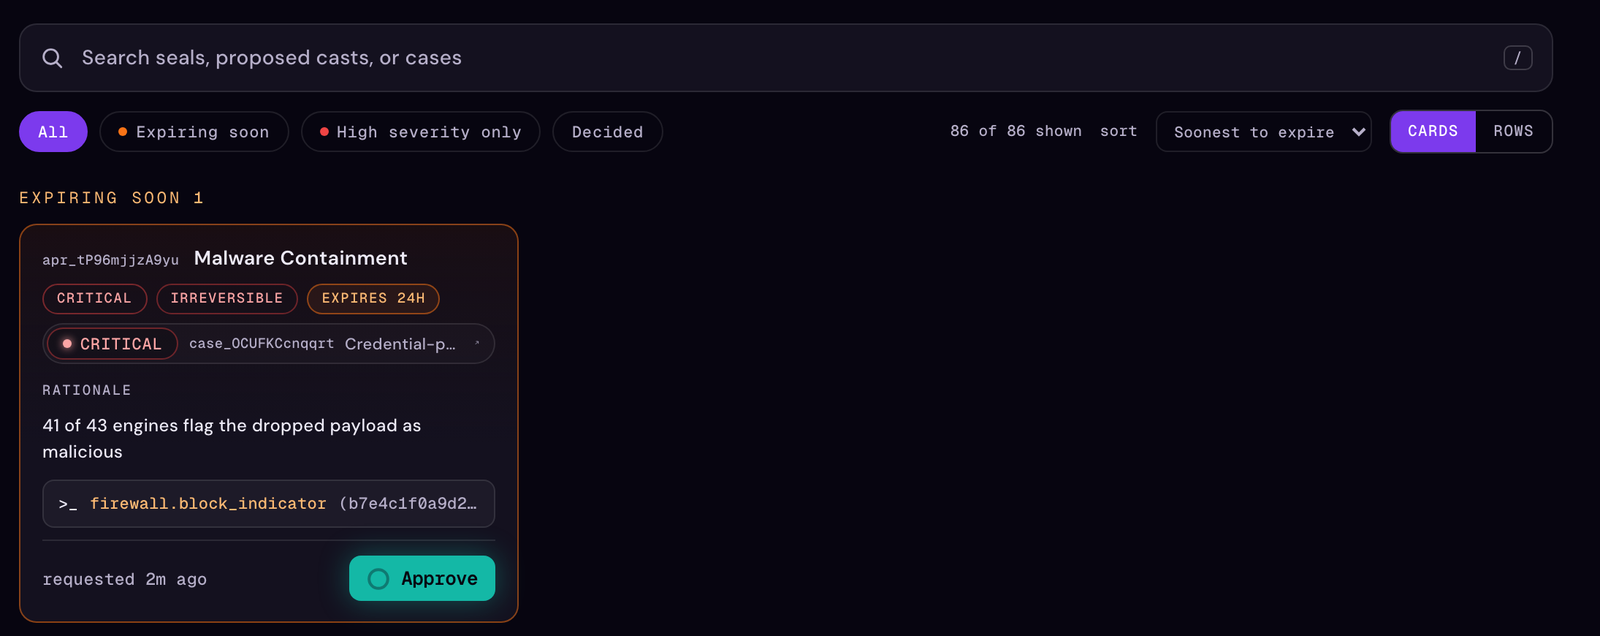Click the orange dot on Expiring soon chip
Viewport: 1600px width, 636px height.
123,132
